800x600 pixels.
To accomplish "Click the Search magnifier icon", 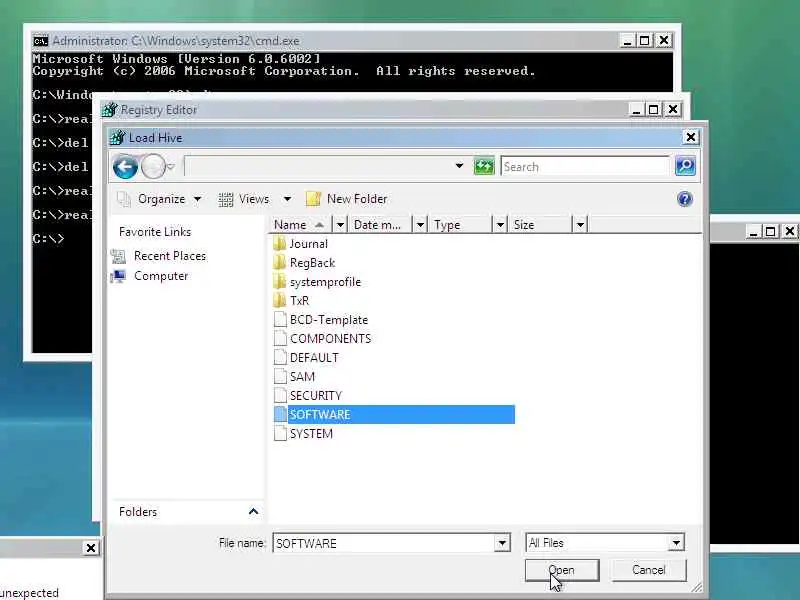I will [x=685, y=166].
